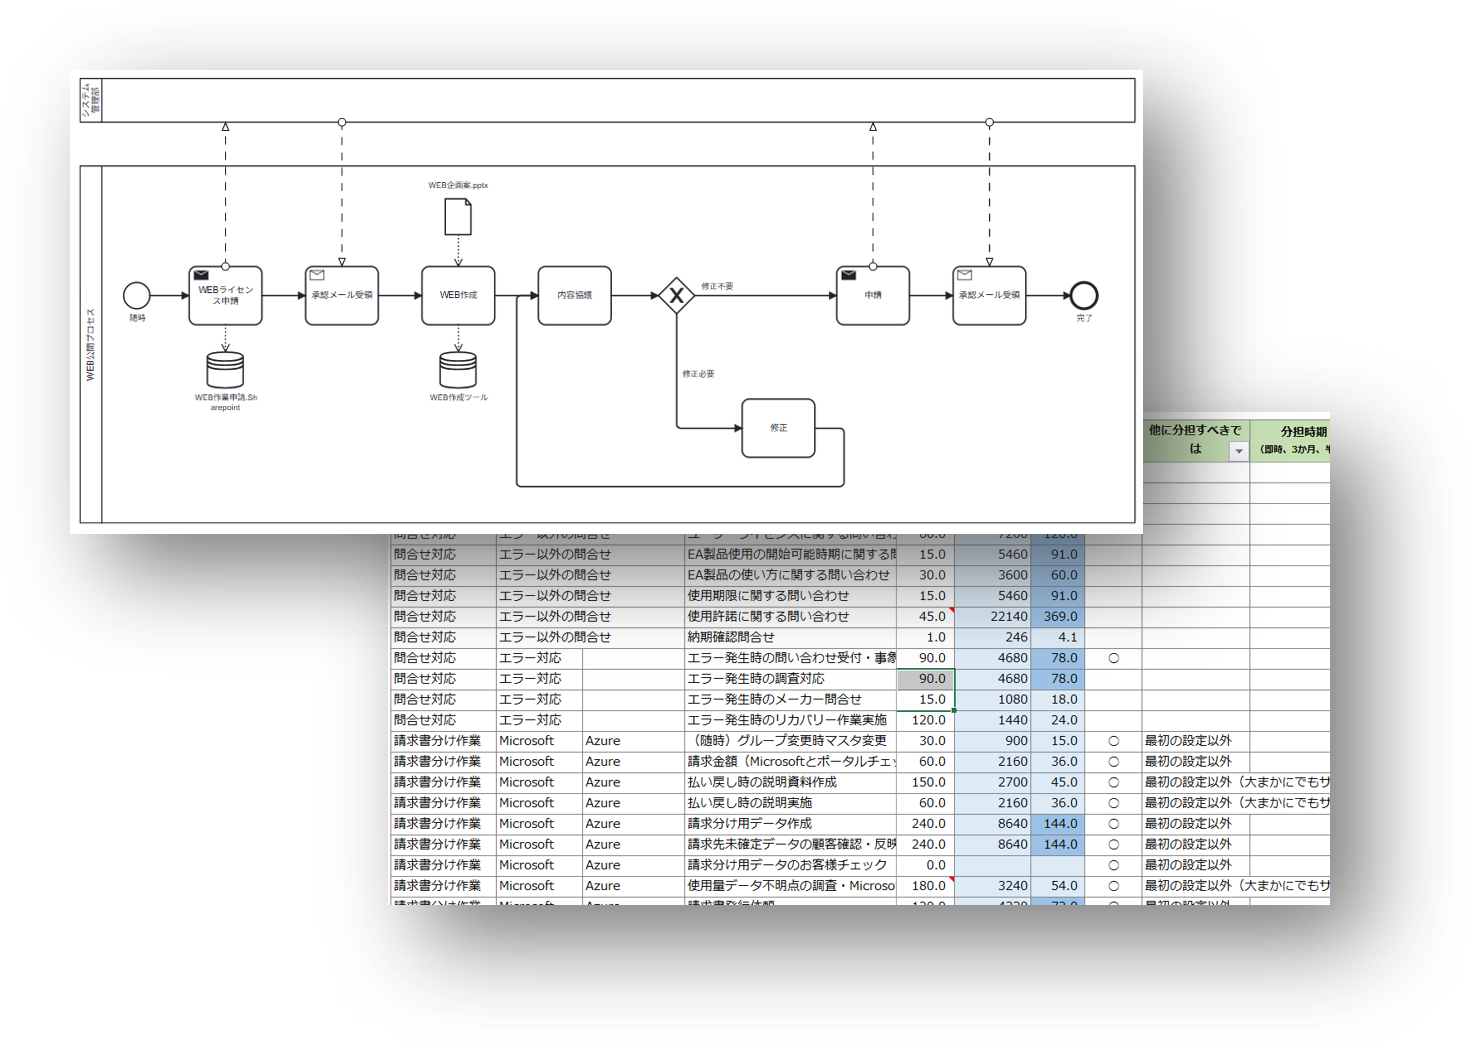Click the exclusive gateway X diamond

click(x=677, y=296)
